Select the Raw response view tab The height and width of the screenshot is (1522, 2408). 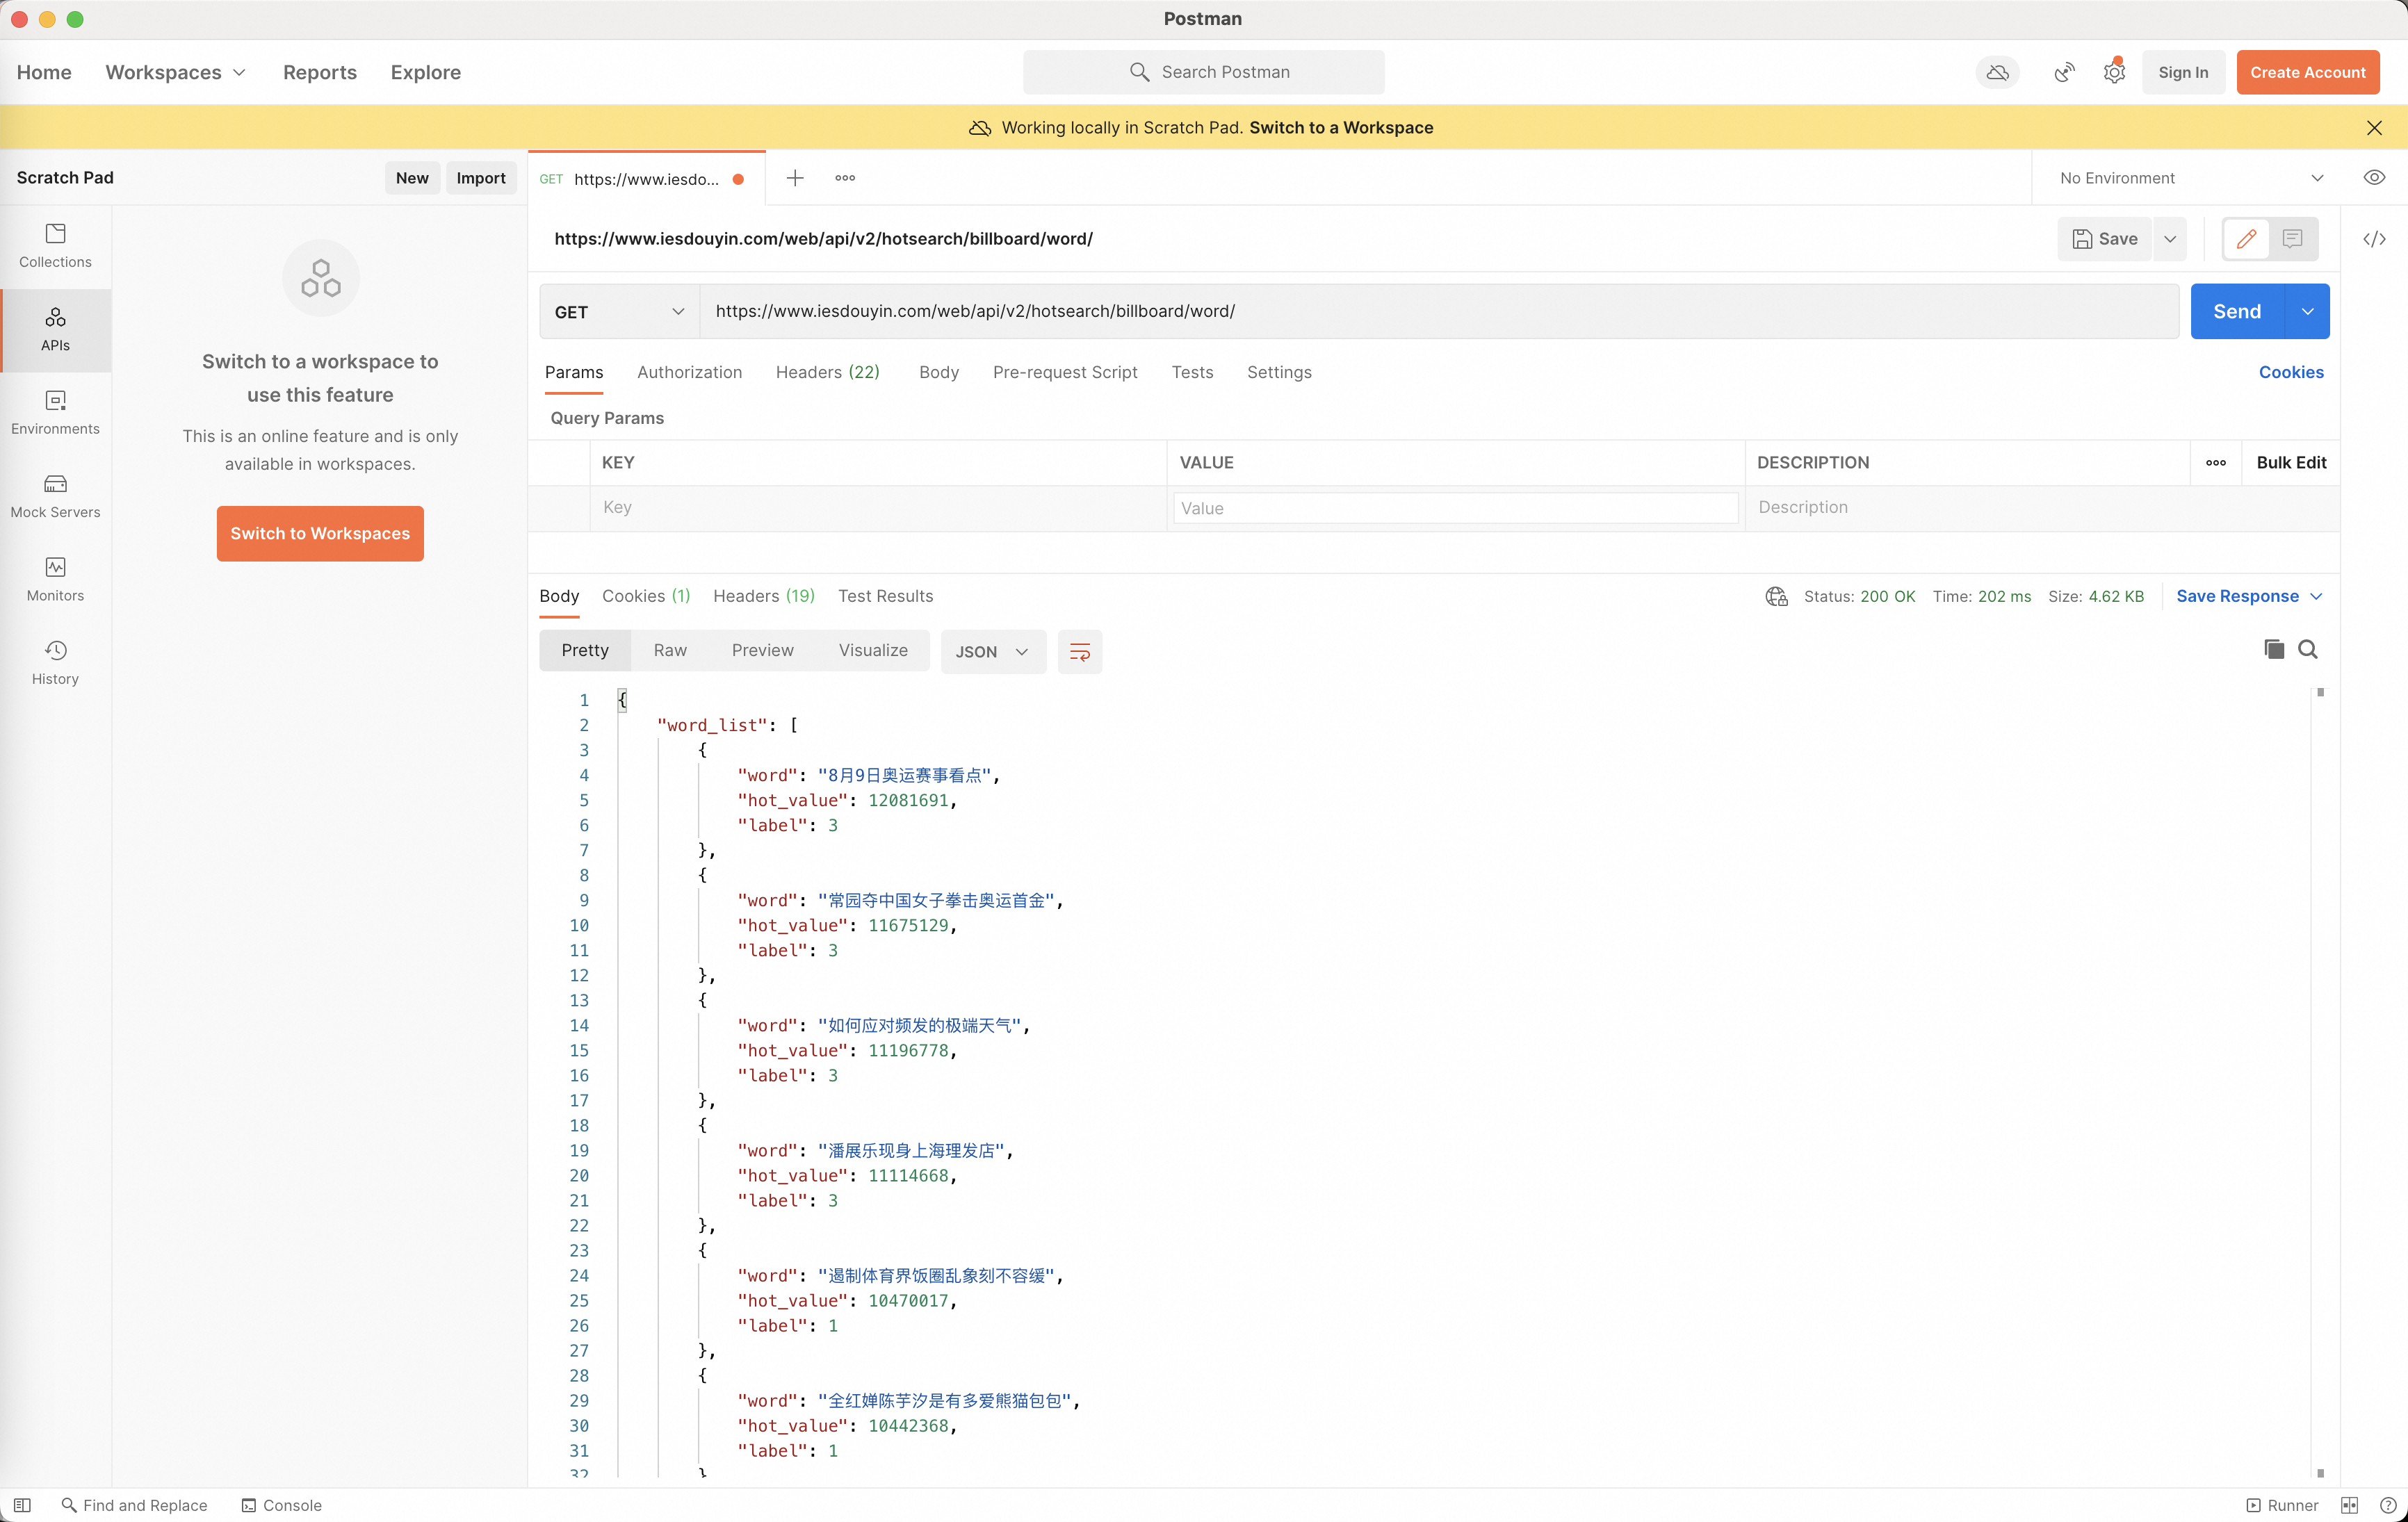(x=669, y=650)
